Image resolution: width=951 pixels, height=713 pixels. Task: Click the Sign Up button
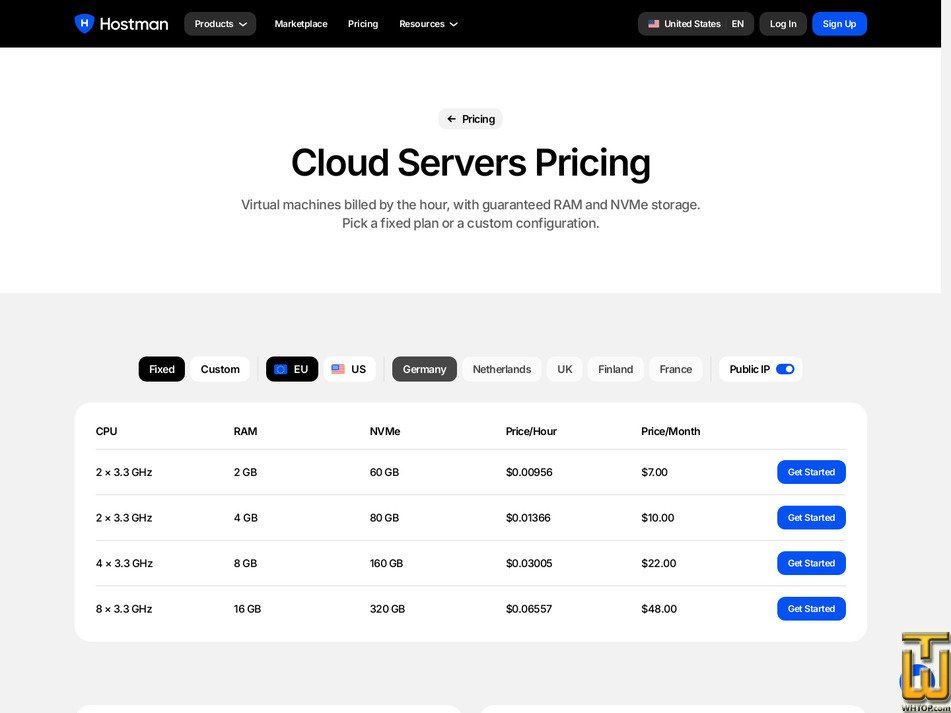point(839,24)
